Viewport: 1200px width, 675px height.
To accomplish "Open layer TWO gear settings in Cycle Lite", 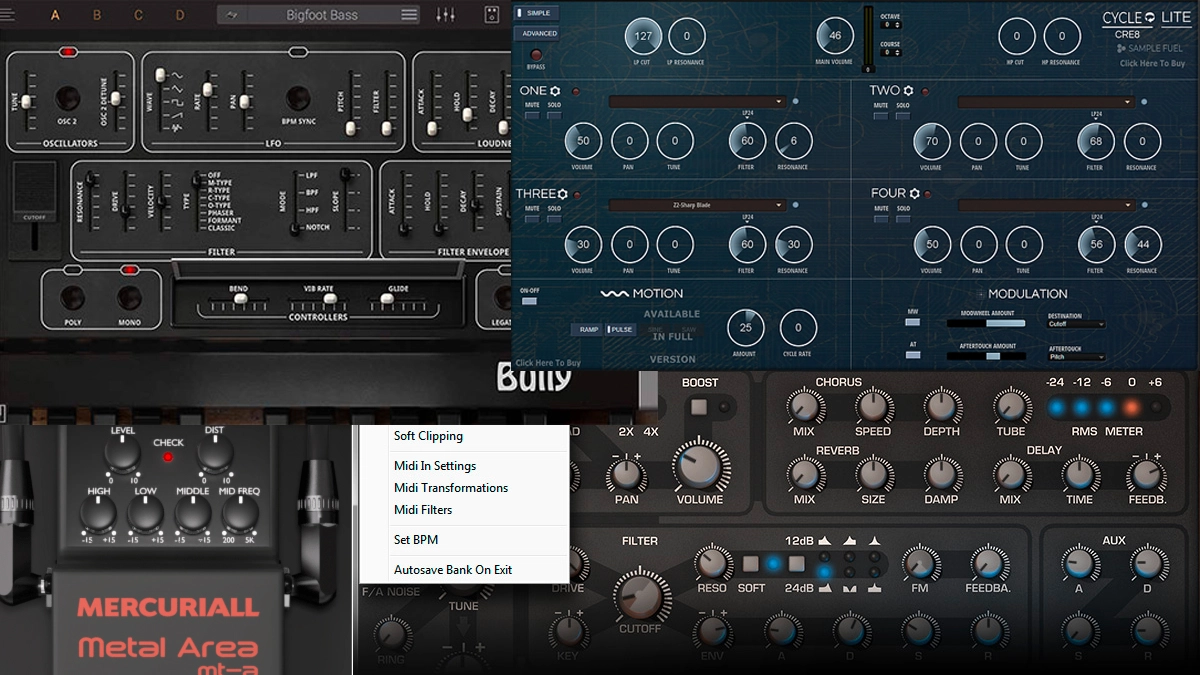I will point(908,91).
